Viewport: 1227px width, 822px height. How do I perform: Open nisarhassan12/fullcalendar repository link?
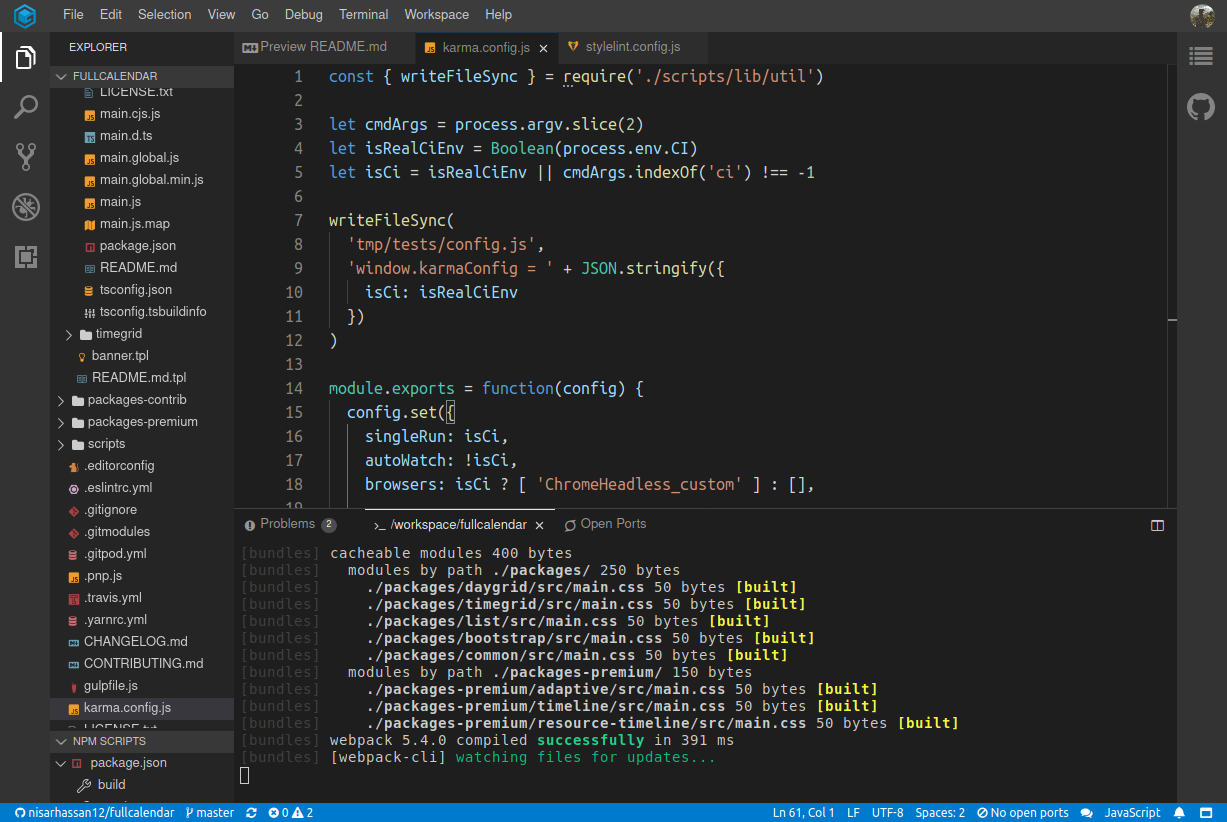coord(94,813)
